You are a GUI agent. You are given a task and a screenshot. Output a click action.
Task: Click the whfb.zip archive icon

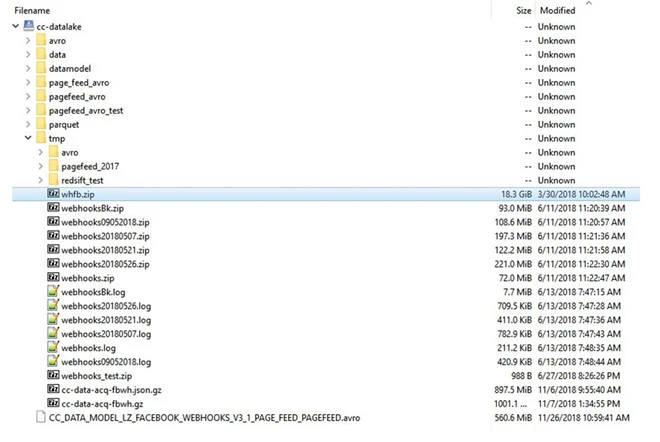[53, 194]
